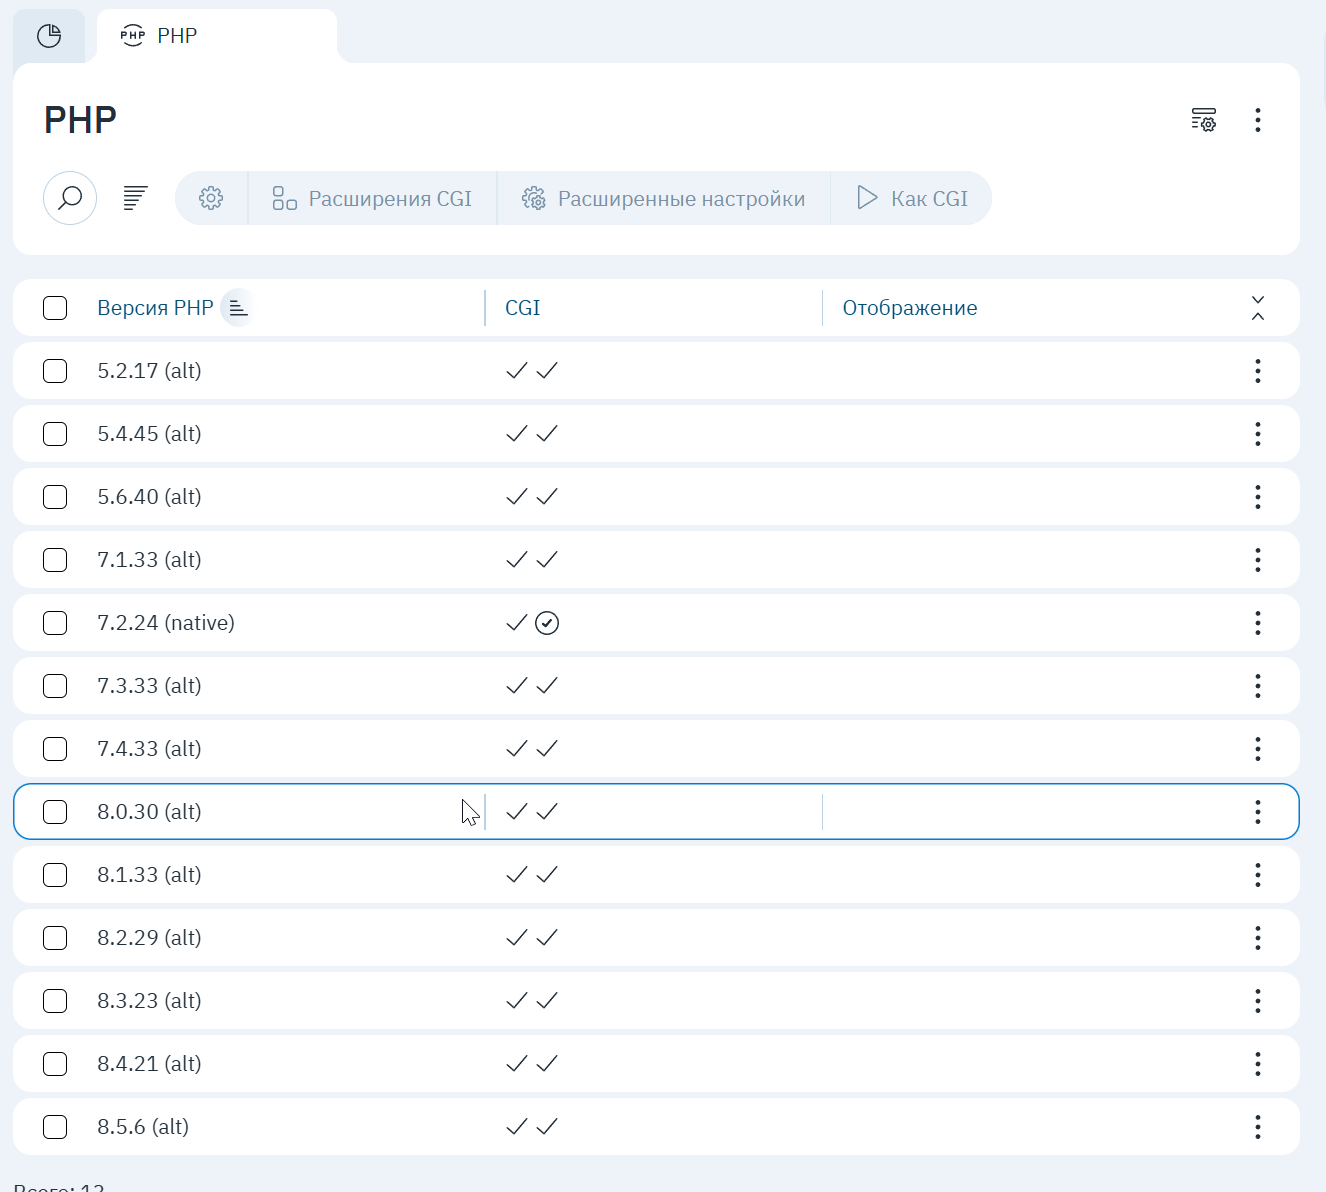The width and height of the screenshot is (1326, 1192).
Task: Open Расширения CGI
Action: pyautogui.click(x=372, y=198)
